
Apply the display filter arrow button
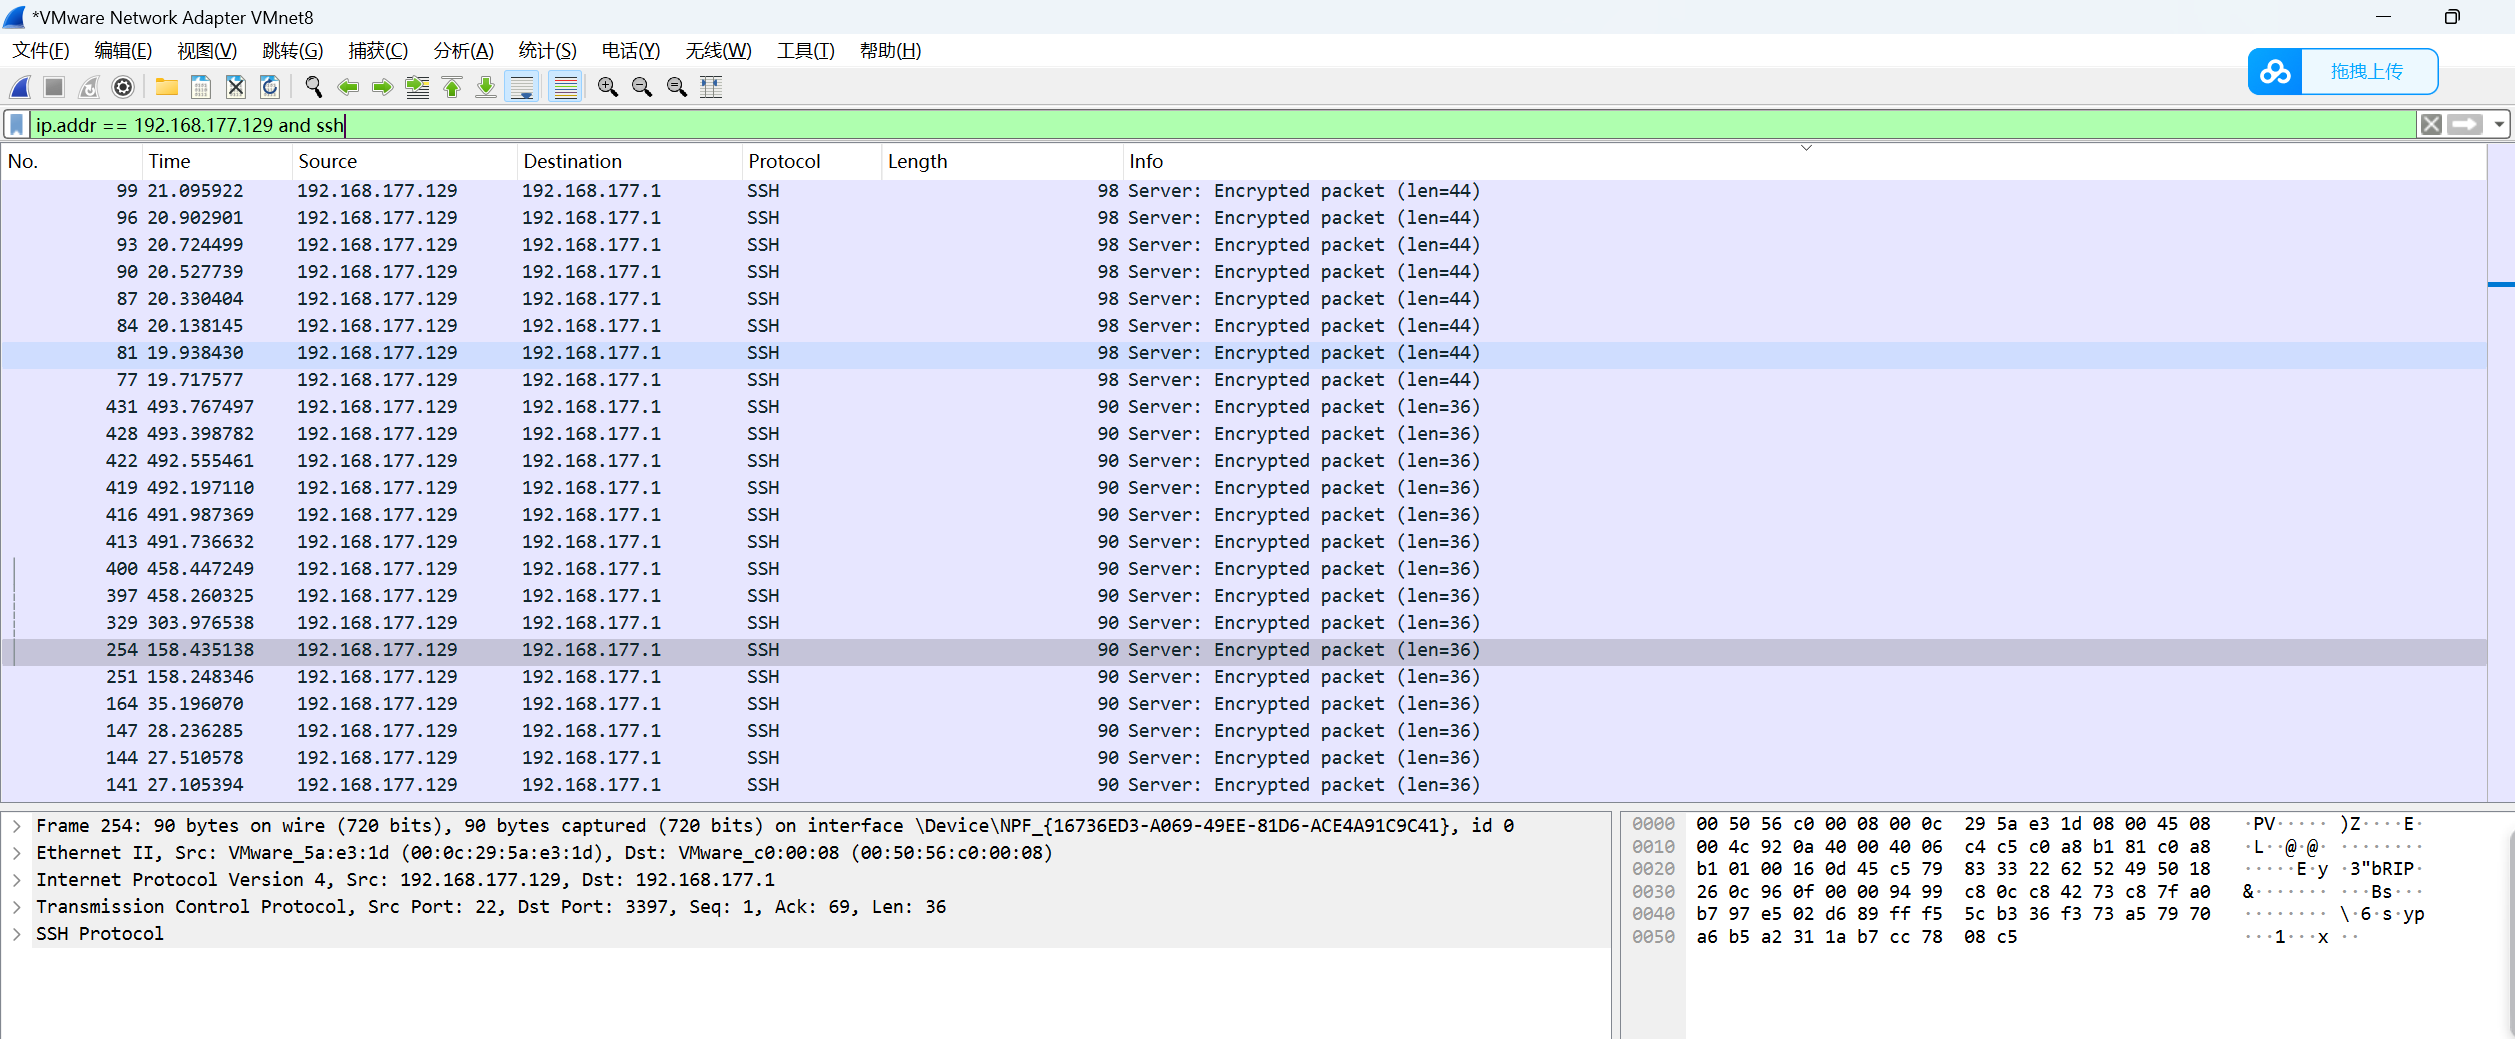[x=2465, y=125]
